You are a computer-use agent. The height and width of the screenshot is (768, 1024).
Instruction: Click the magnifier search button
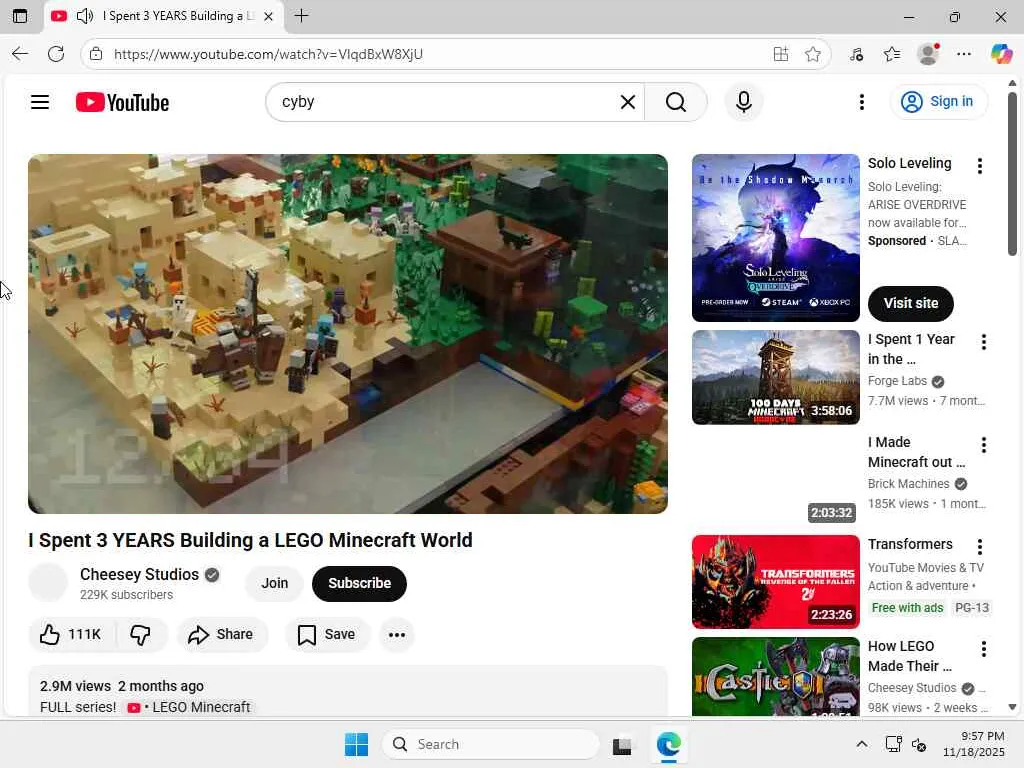coord(676,102)
